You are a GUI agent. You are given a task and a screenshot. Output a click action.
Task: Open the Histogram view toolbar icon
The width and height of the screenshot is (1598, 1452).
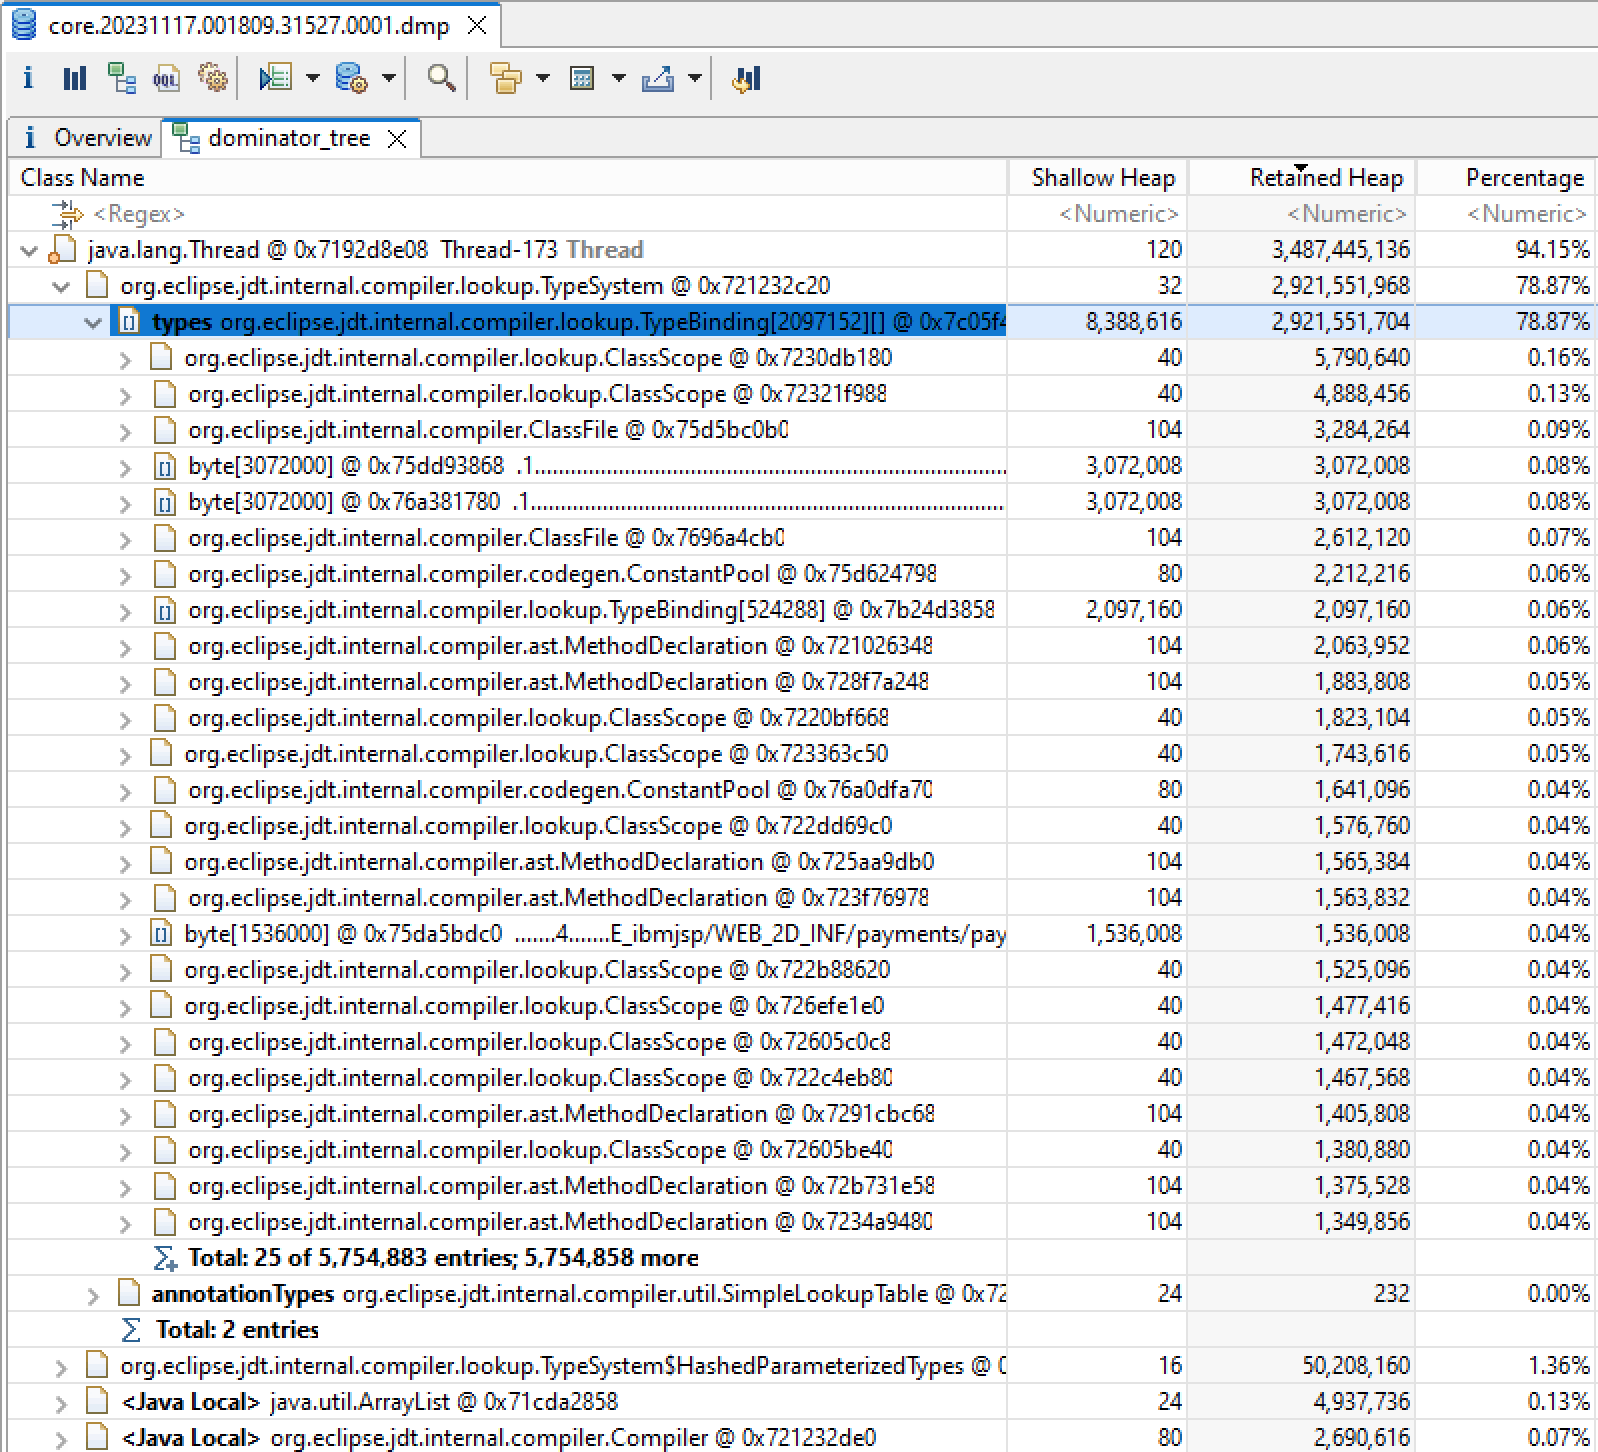[75, 78]
